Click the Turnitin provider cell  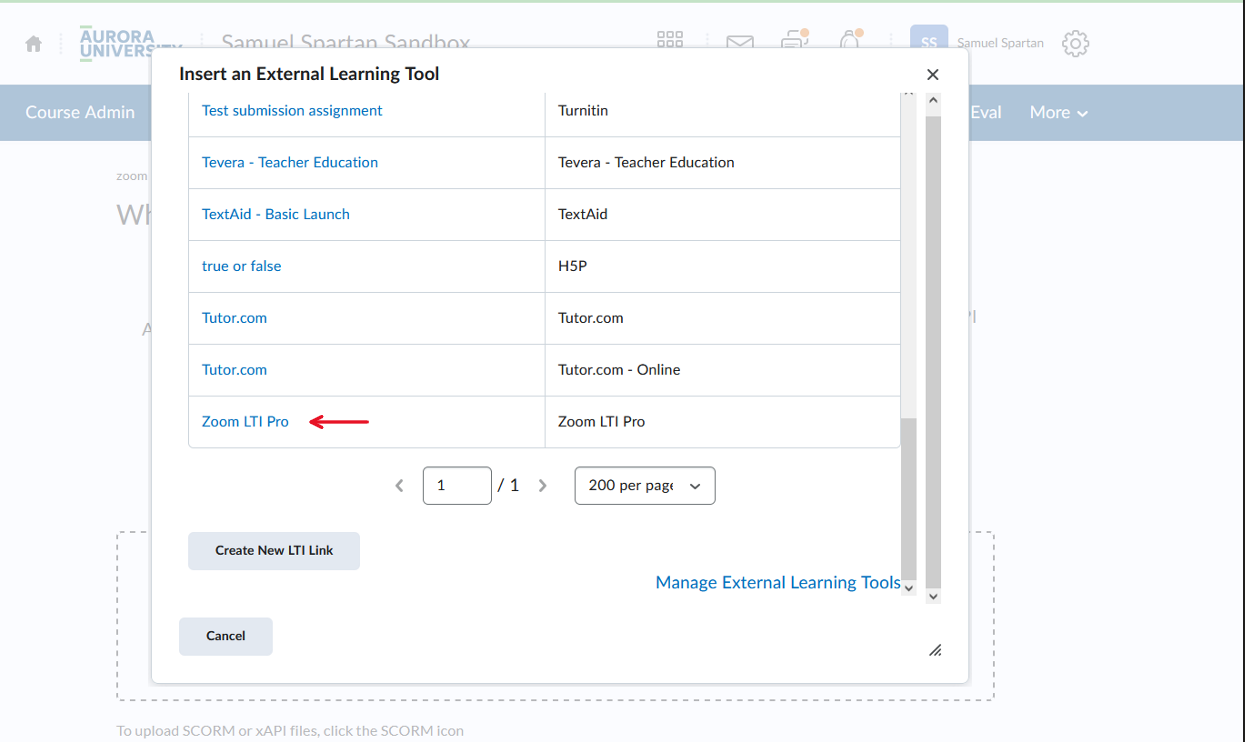[722, 110]
